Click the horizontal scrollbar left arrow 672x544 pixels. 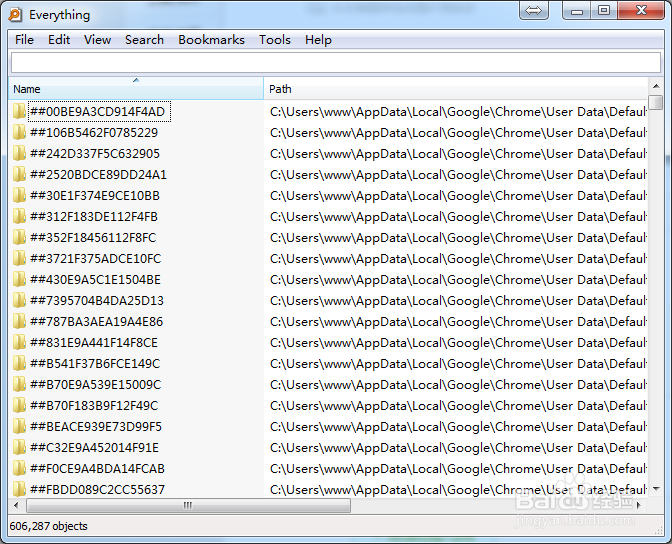(16, 505)
